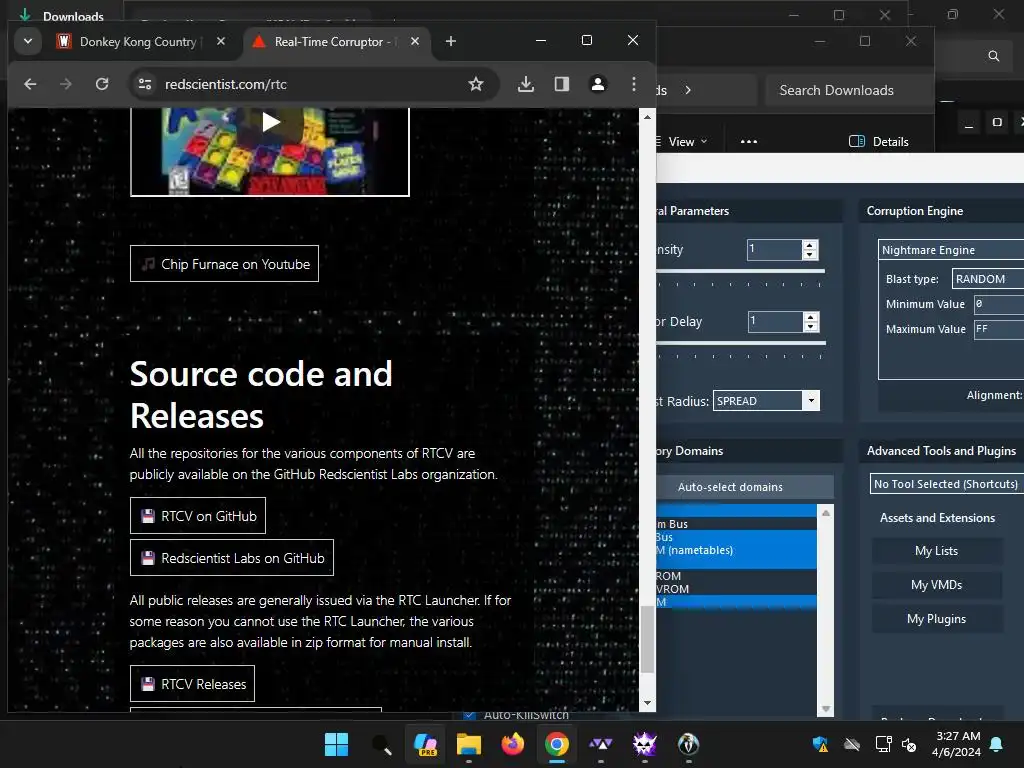Click My VMDs button
Viewport: 1024px width, 768px height.
[936, 584]
